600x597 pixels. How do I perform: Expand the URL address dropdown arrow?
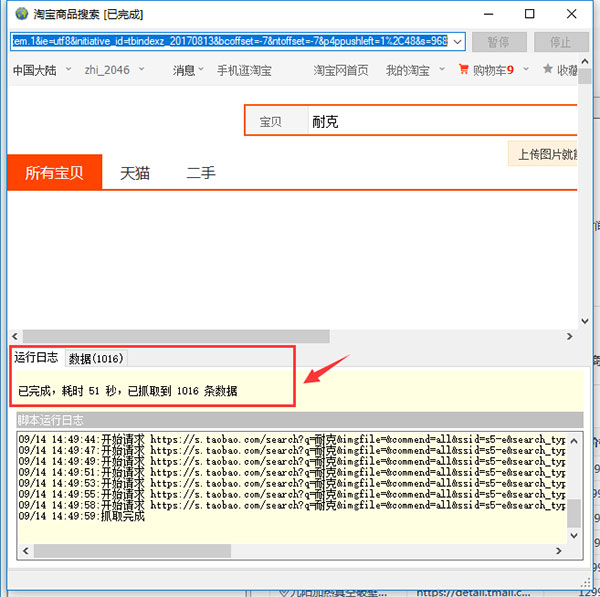457,41
